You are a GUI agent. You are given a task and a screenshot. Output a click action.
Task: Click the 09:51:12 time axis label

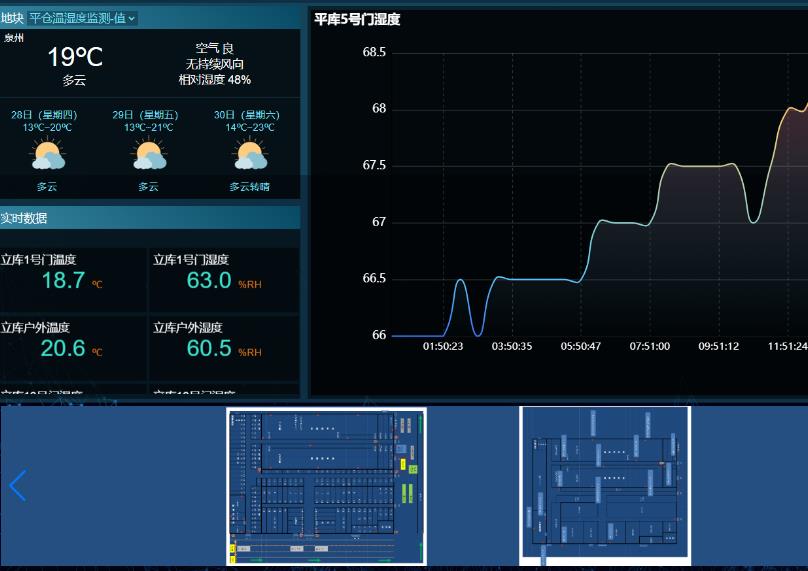click(719, 346)
